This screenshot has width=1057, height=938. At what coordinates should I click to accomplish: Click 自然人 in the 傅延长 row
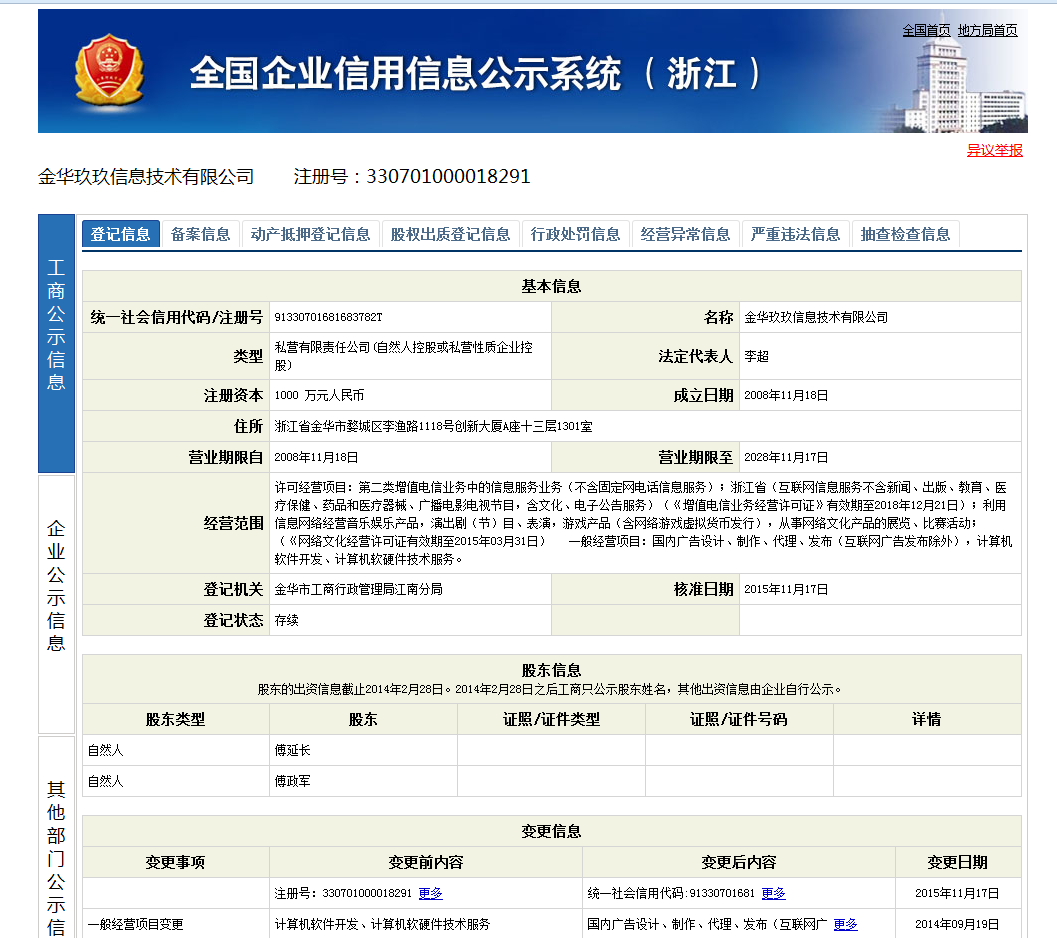point(106,751)
